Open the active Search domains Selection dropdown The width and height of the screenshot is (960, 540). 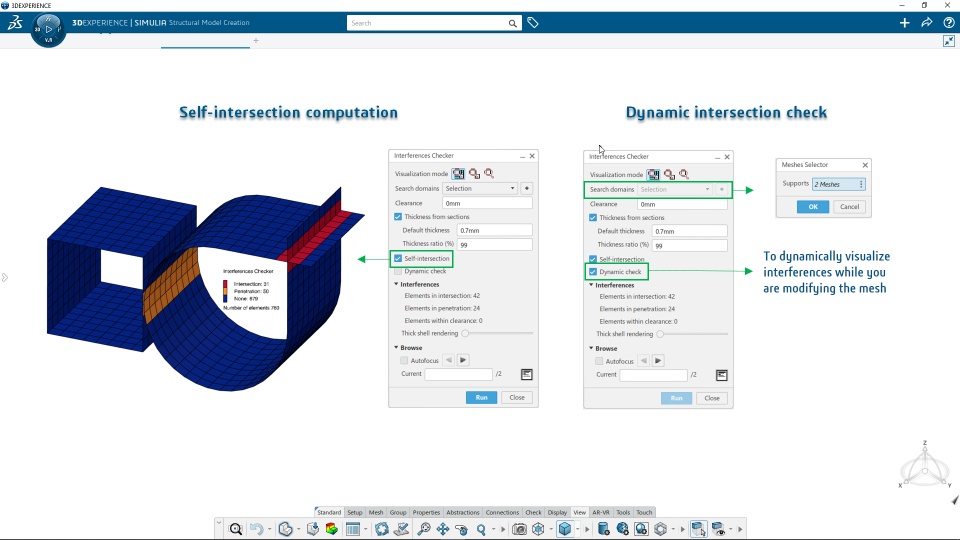point(480,189)
